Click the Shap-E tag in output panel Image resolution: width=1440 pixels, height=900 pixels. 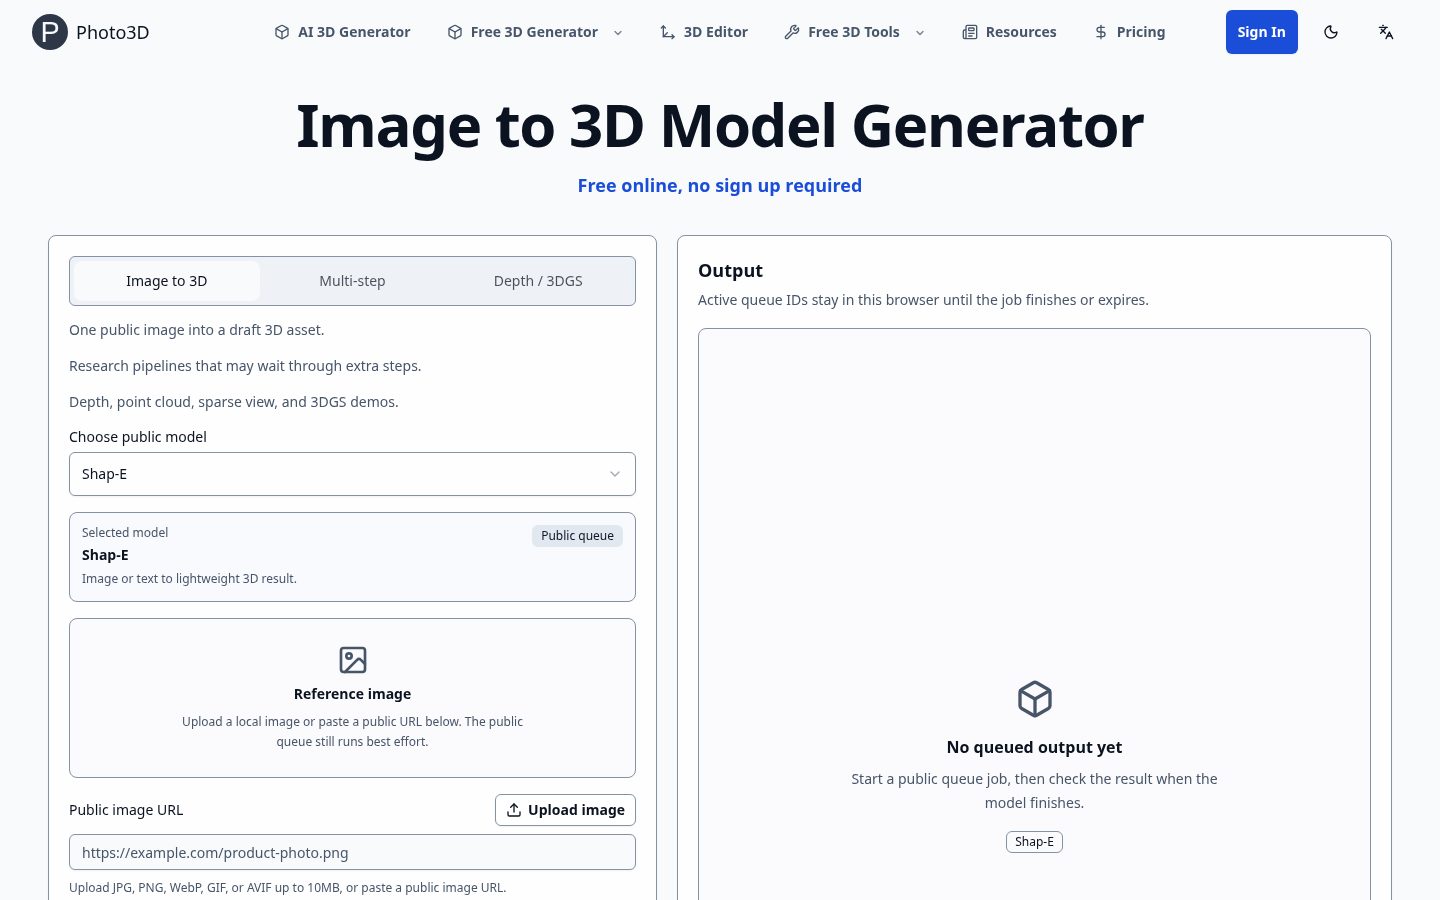tap(1034, 842)
